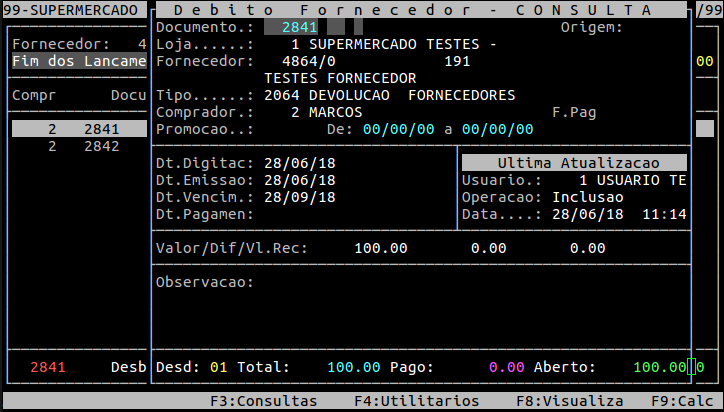Click the Promocao end date after 'a'

point(497,129)
